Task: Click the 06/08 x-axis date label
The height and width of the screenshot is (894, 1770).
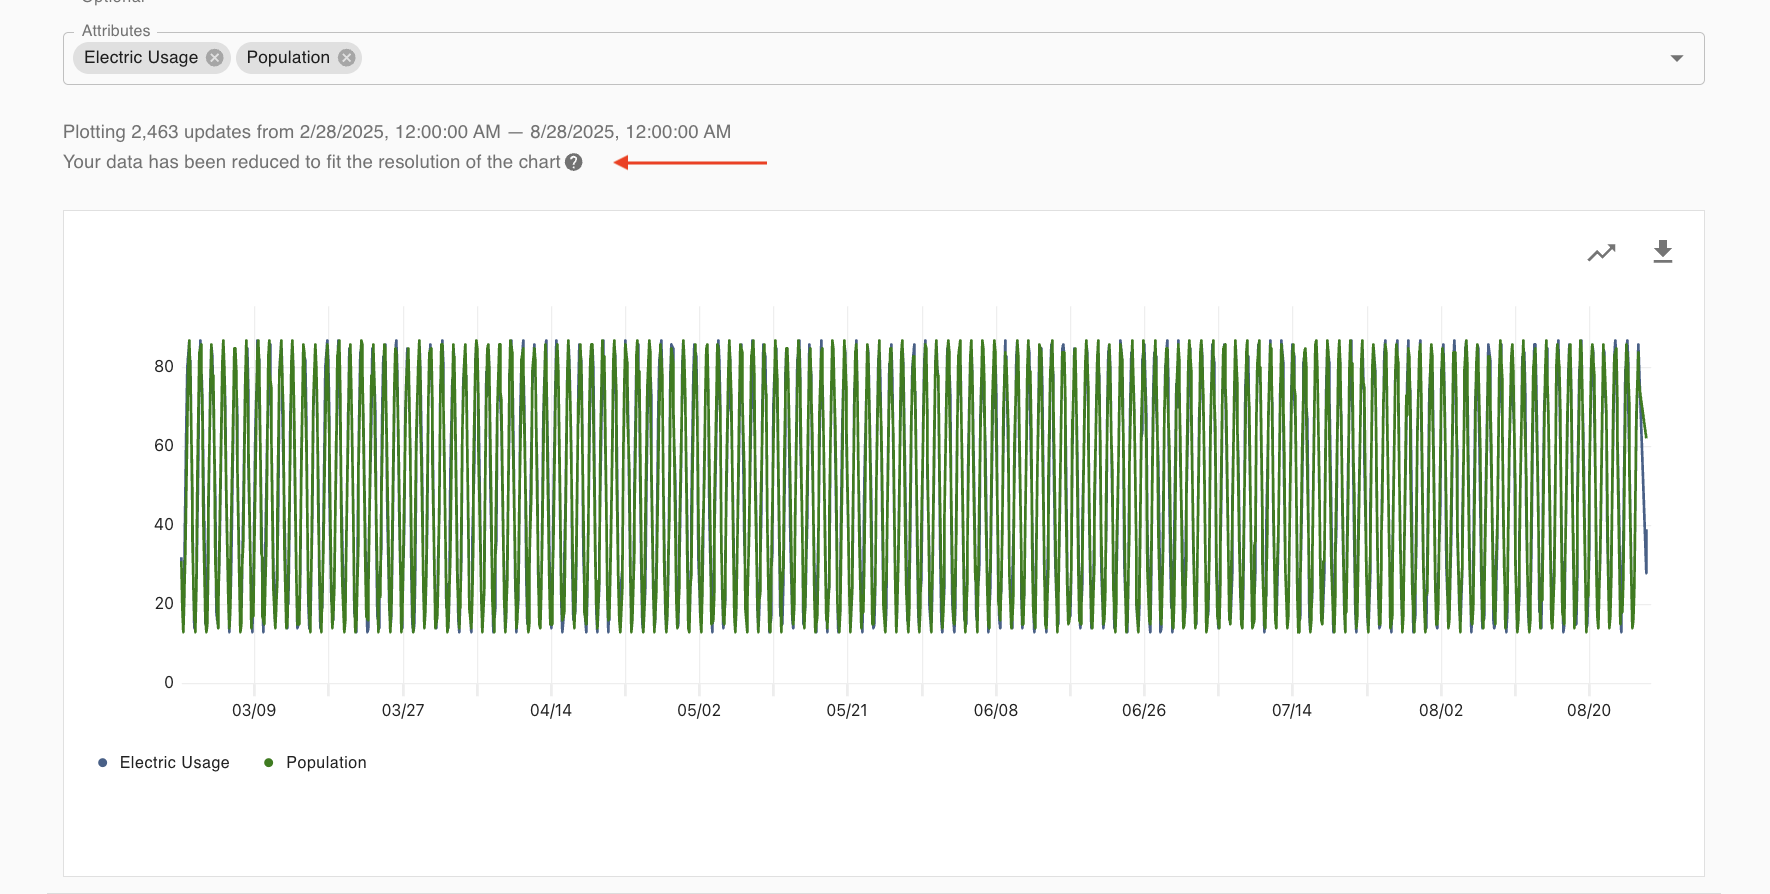Action: (995, 711)
